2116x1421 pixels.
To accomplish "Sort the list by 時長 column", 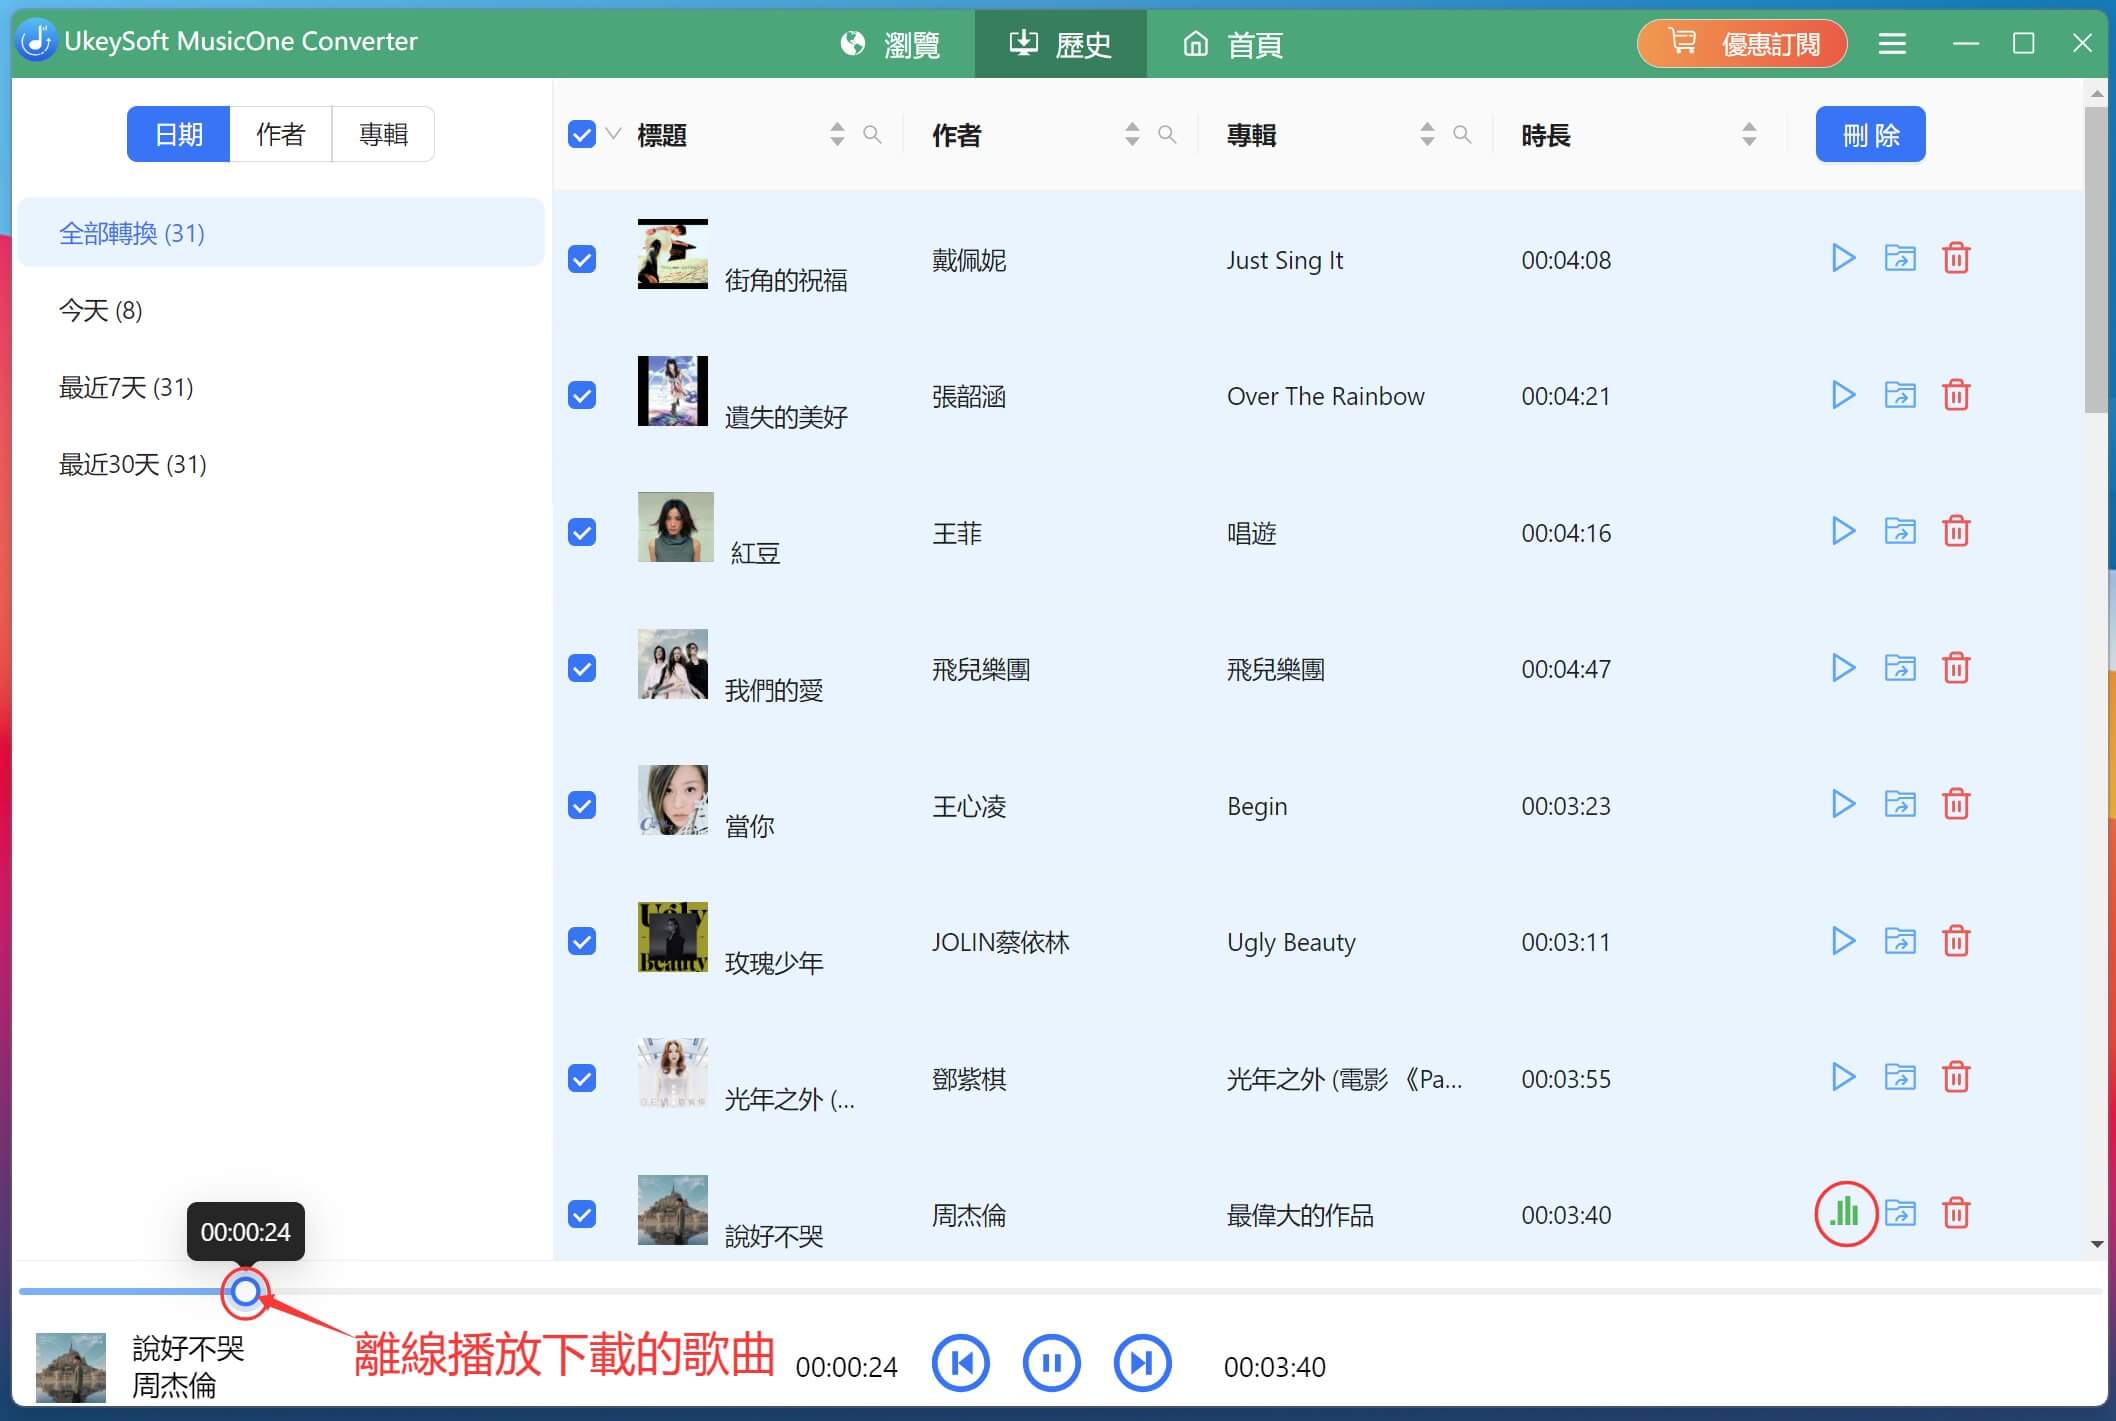I will tap(1748, 133).
